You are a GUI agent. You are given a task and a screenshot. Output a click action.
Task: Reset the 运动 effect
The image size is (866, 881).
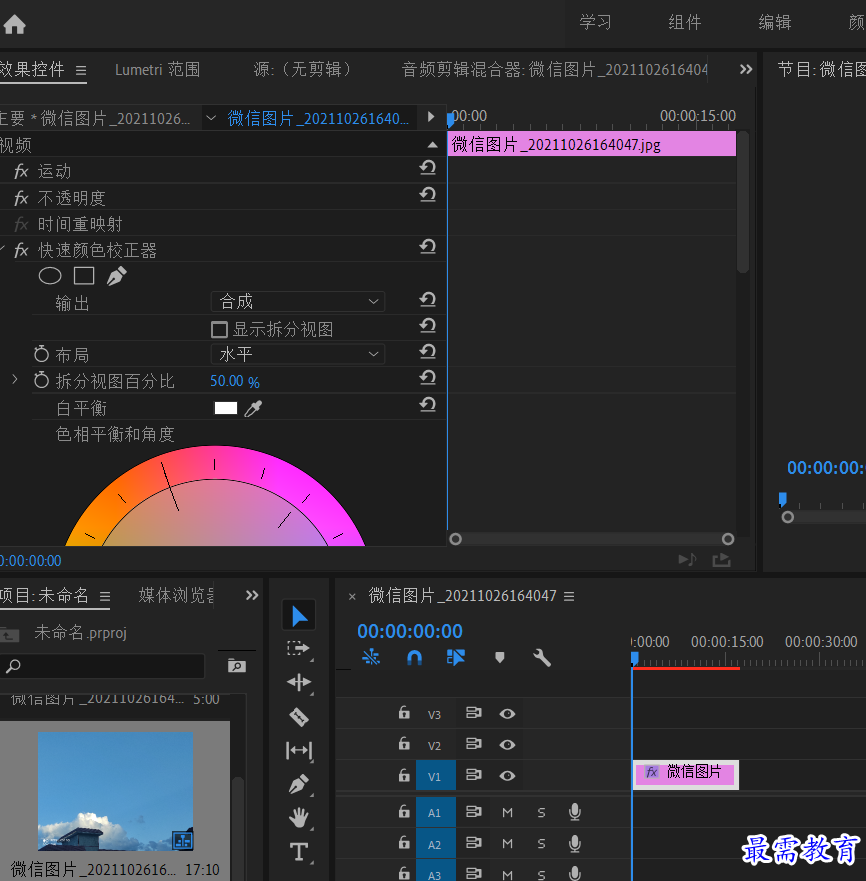[x=428, y=168]
